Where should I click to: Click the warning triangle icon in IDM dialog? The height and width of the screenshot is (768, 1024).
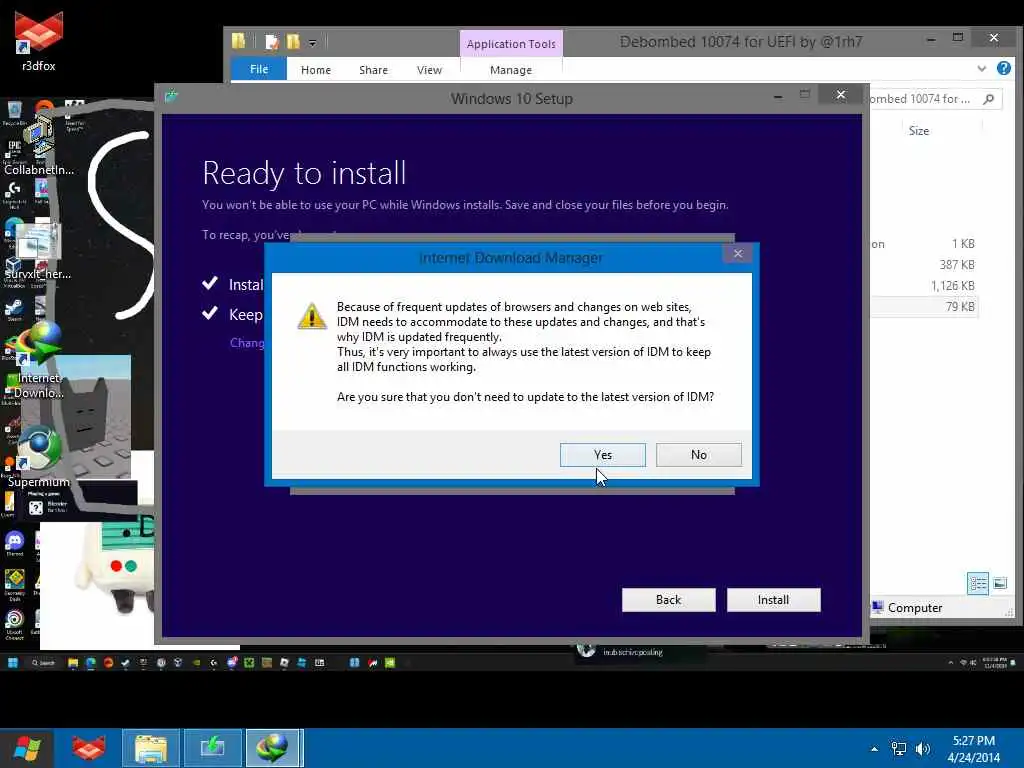(312, 316)
